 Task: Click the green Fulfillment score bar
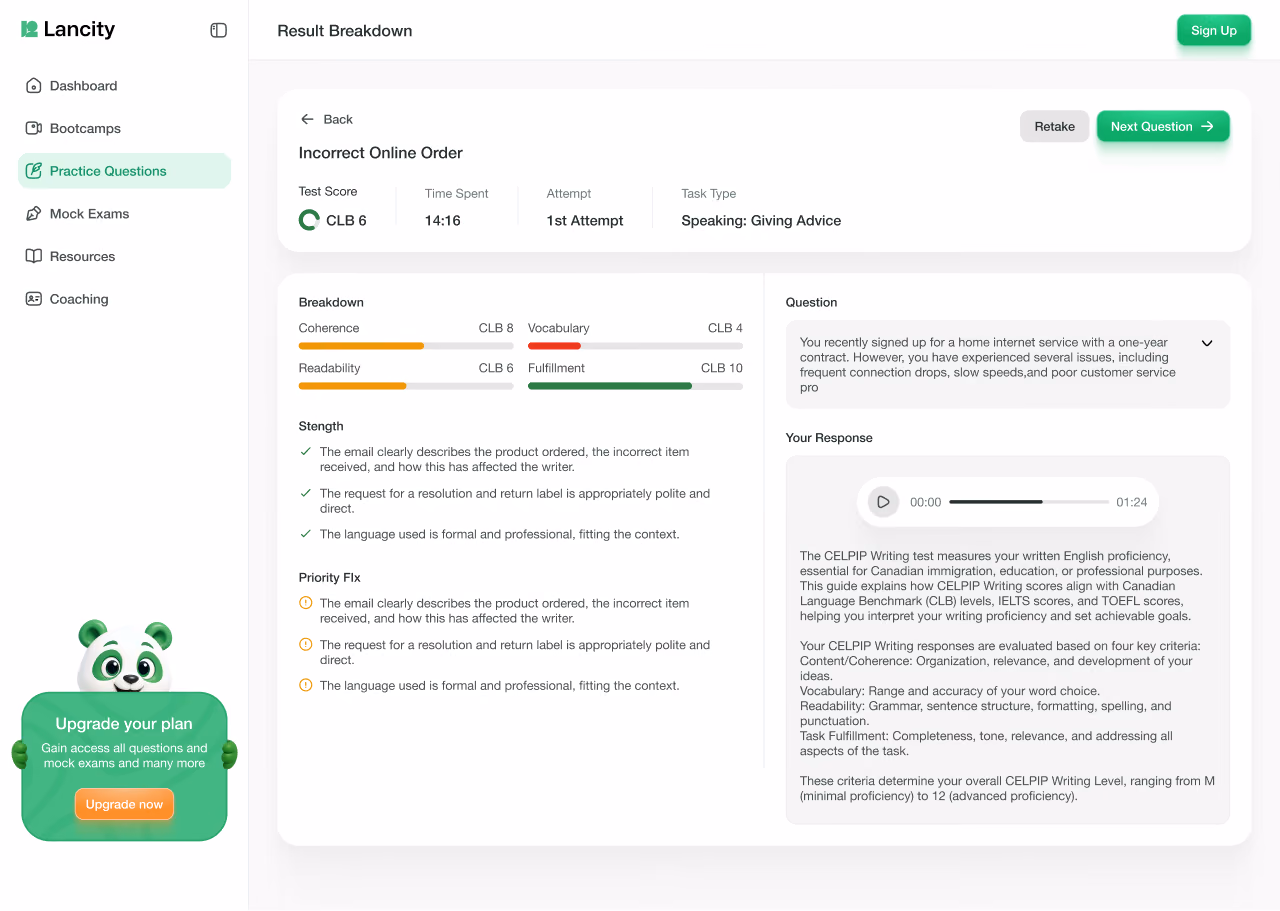click(x=610, y=386)
